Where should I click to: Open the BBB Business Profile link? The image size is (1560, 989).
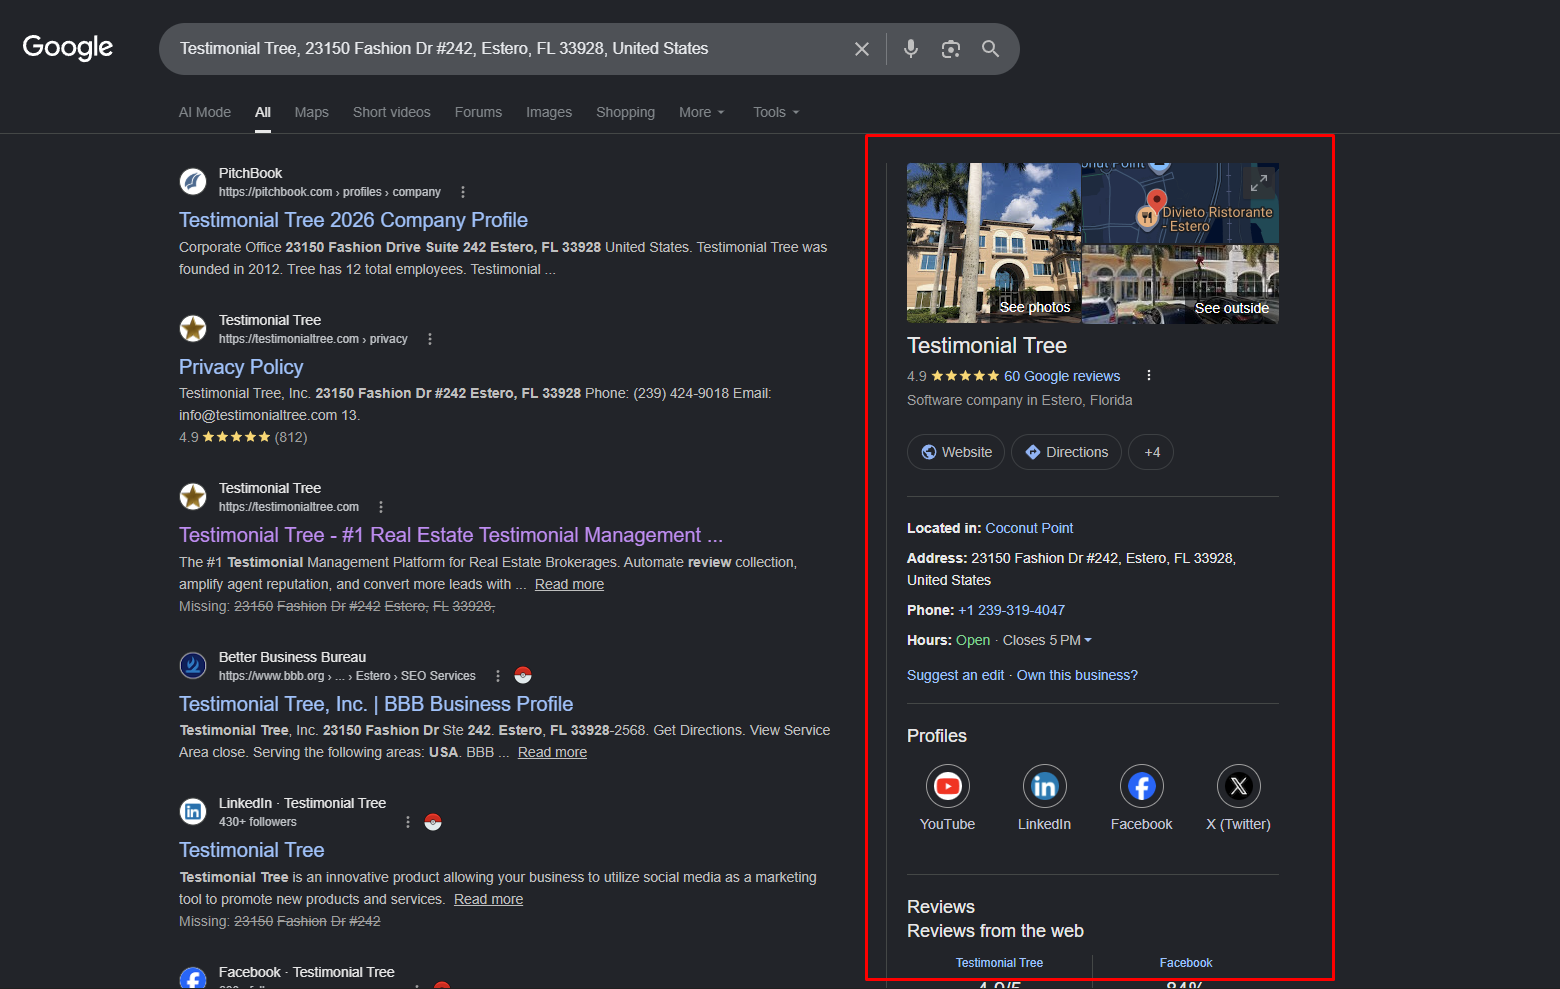click(376, 704)
